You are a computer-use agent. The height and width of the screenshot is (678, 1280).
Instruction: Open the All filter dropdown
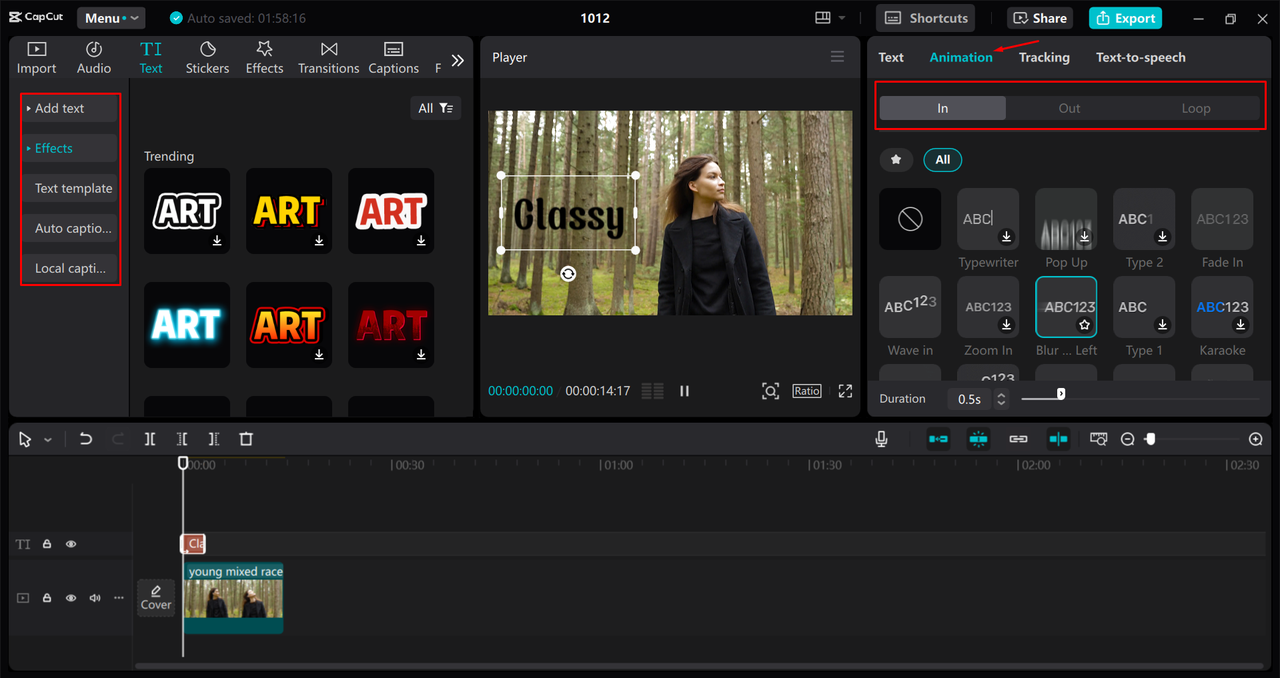[436, 108]
